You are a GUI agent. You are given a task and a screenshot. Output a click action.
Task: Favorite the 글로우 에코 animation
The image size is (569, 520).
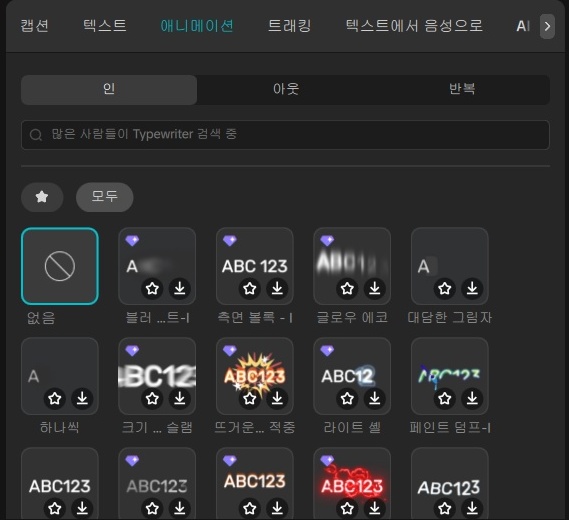pos(347,288)
